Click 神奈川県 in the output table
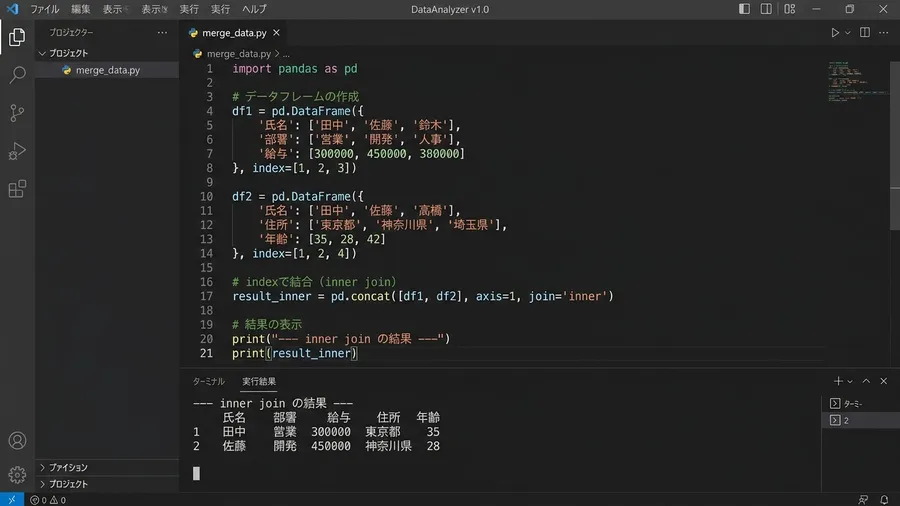900x506 pixels. 388,446
